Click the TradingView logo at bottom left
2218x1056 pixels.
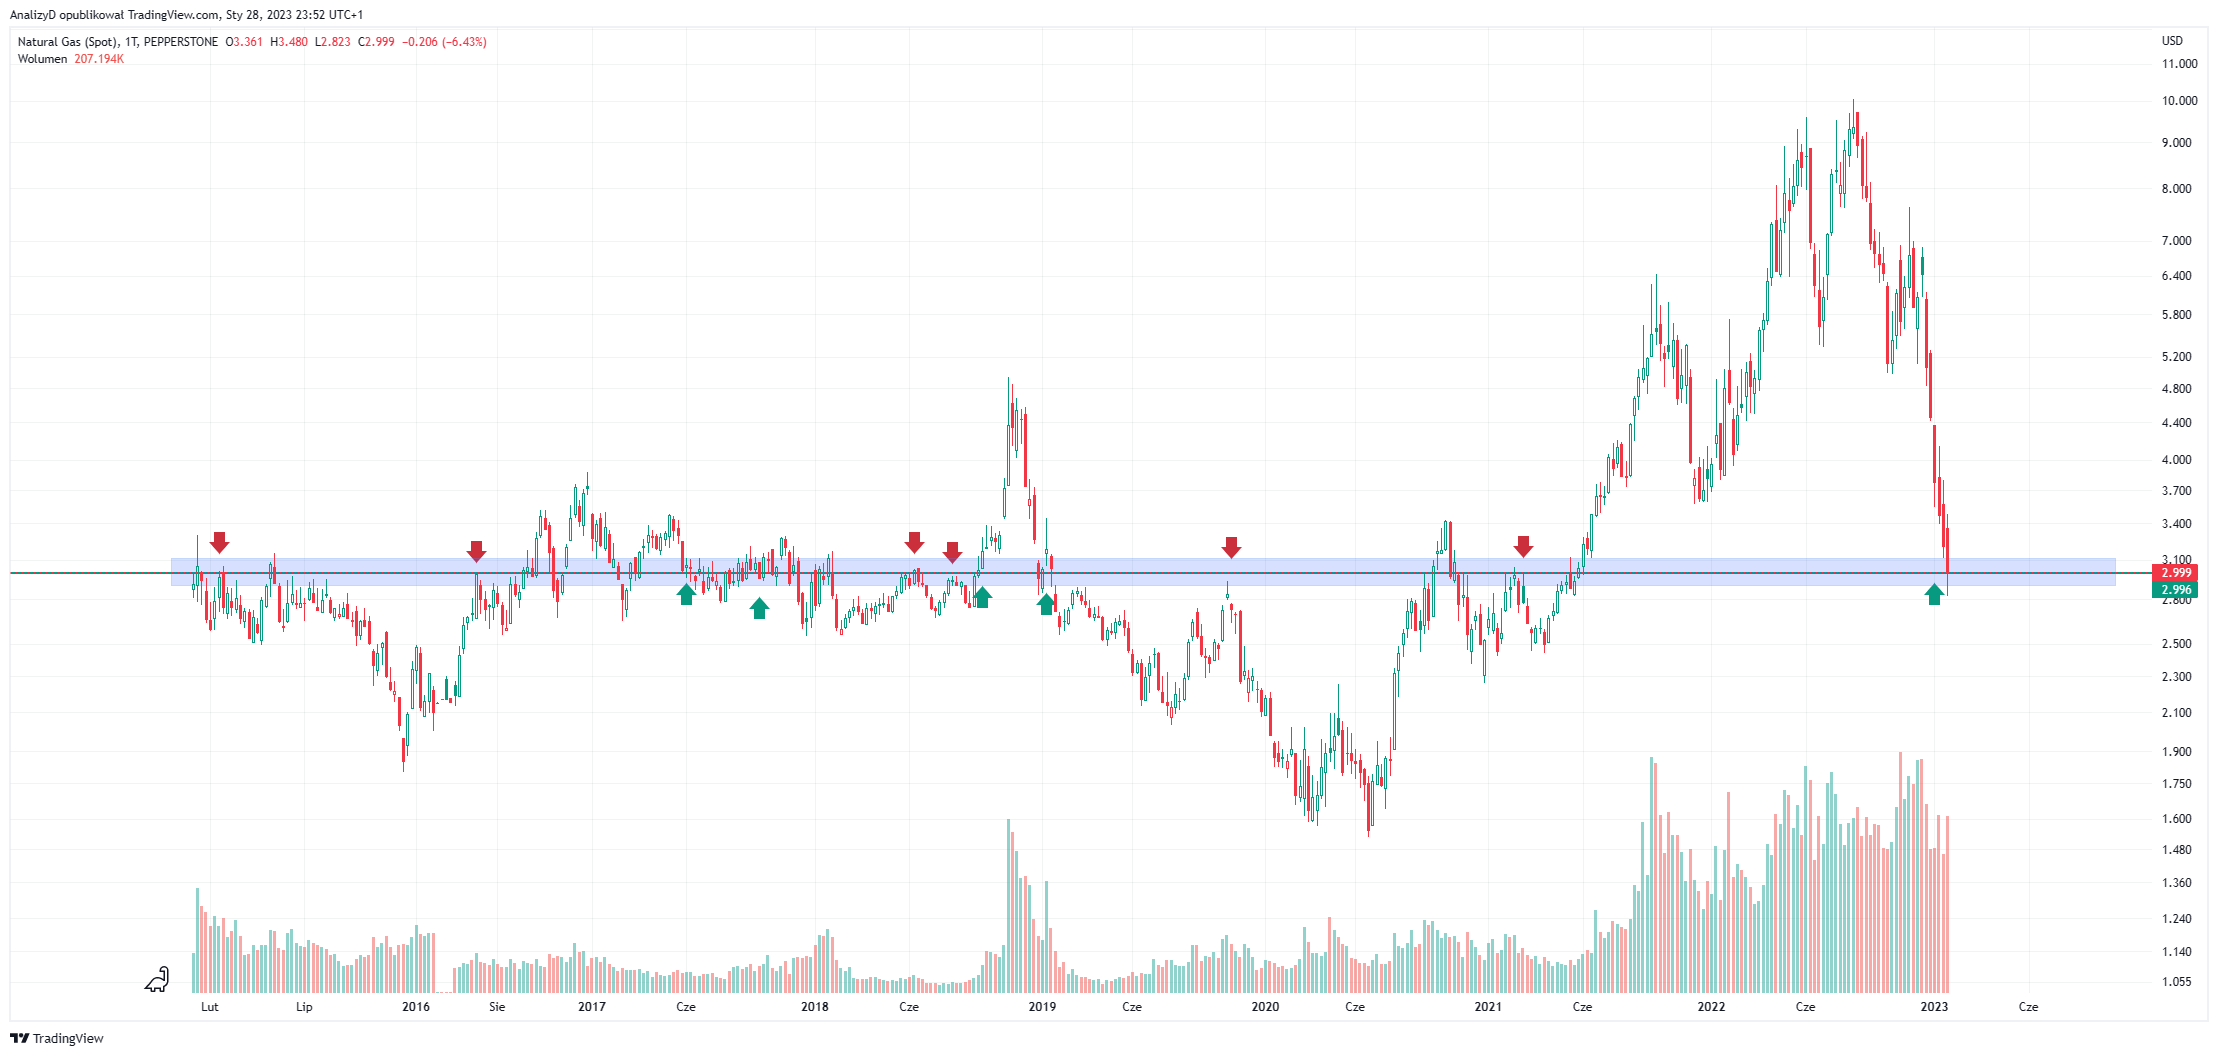coord(57,1038)
